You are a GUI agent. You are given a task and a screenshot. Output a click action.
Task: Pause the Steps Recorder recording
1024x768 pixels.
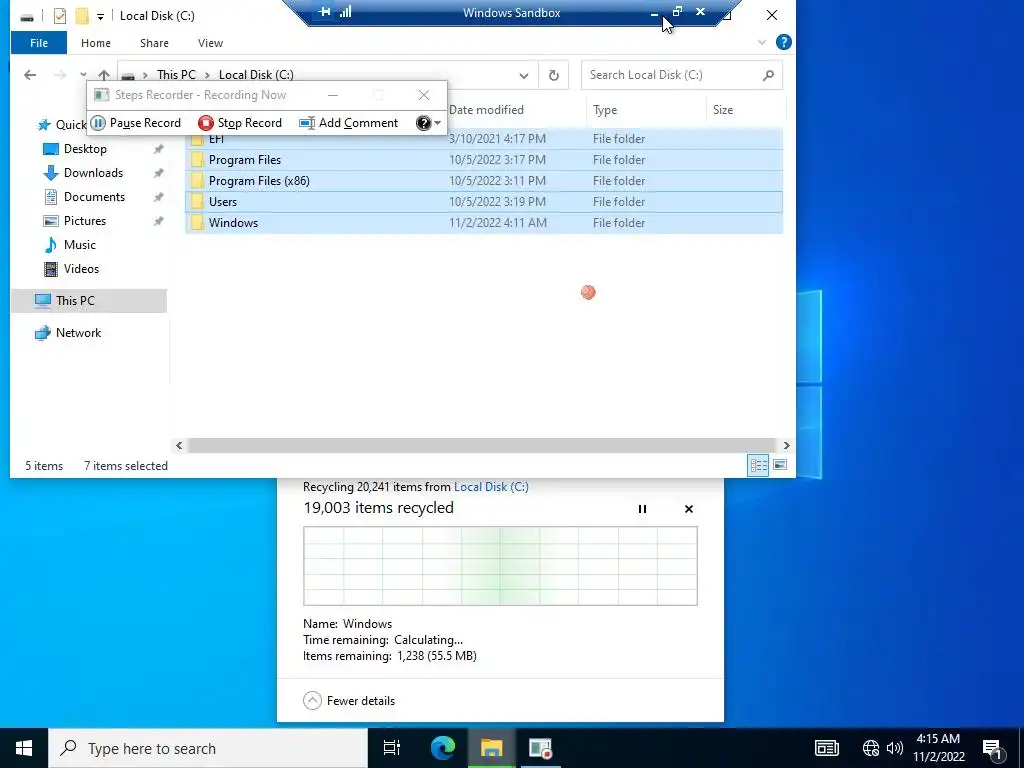[x=136, y=123]
